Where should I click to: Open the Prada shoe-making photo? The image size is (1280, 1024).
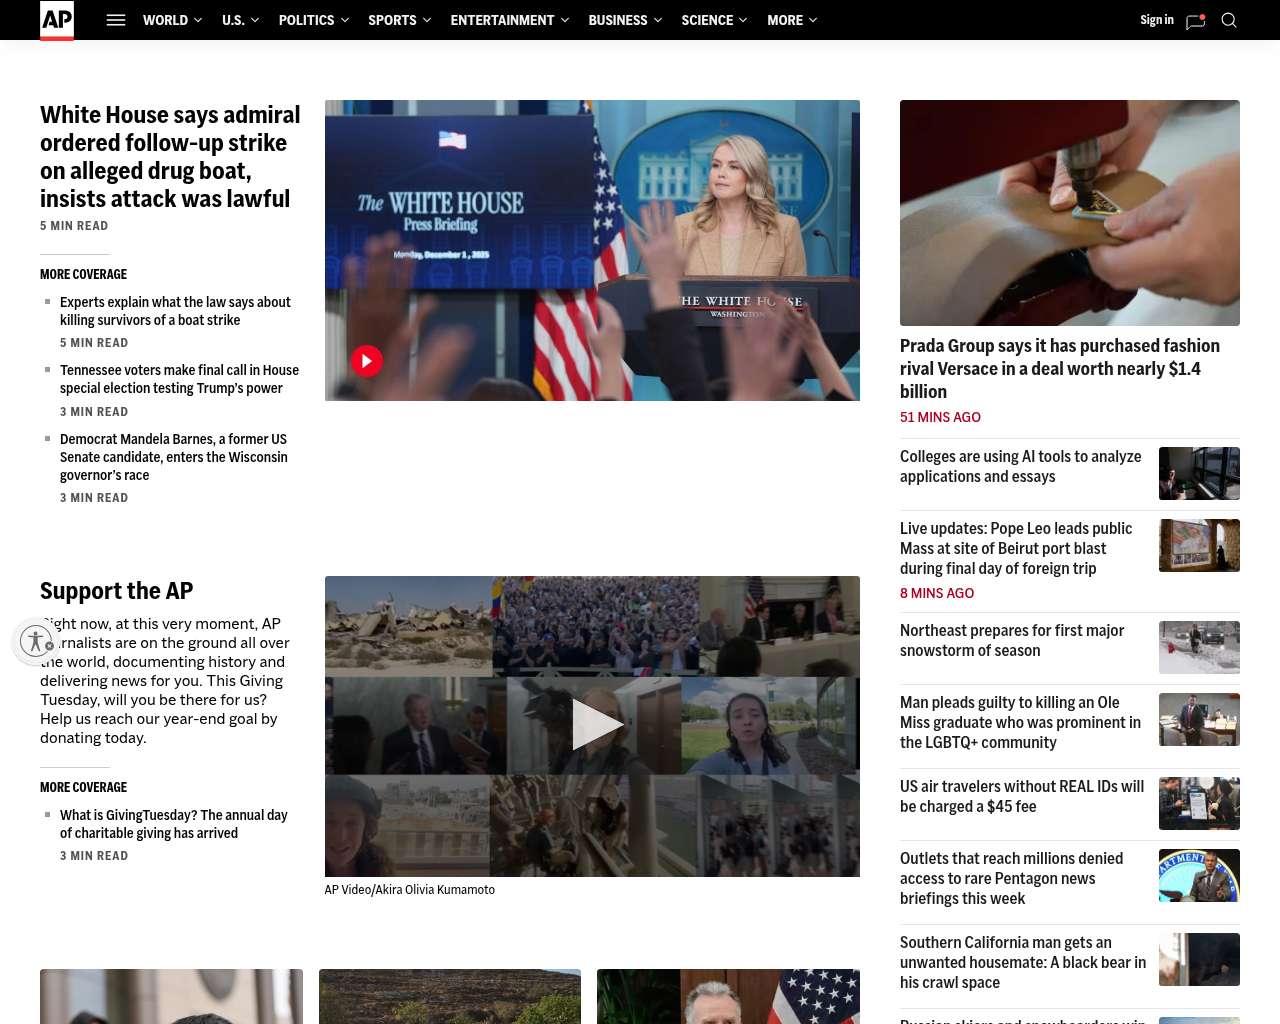1069,213
